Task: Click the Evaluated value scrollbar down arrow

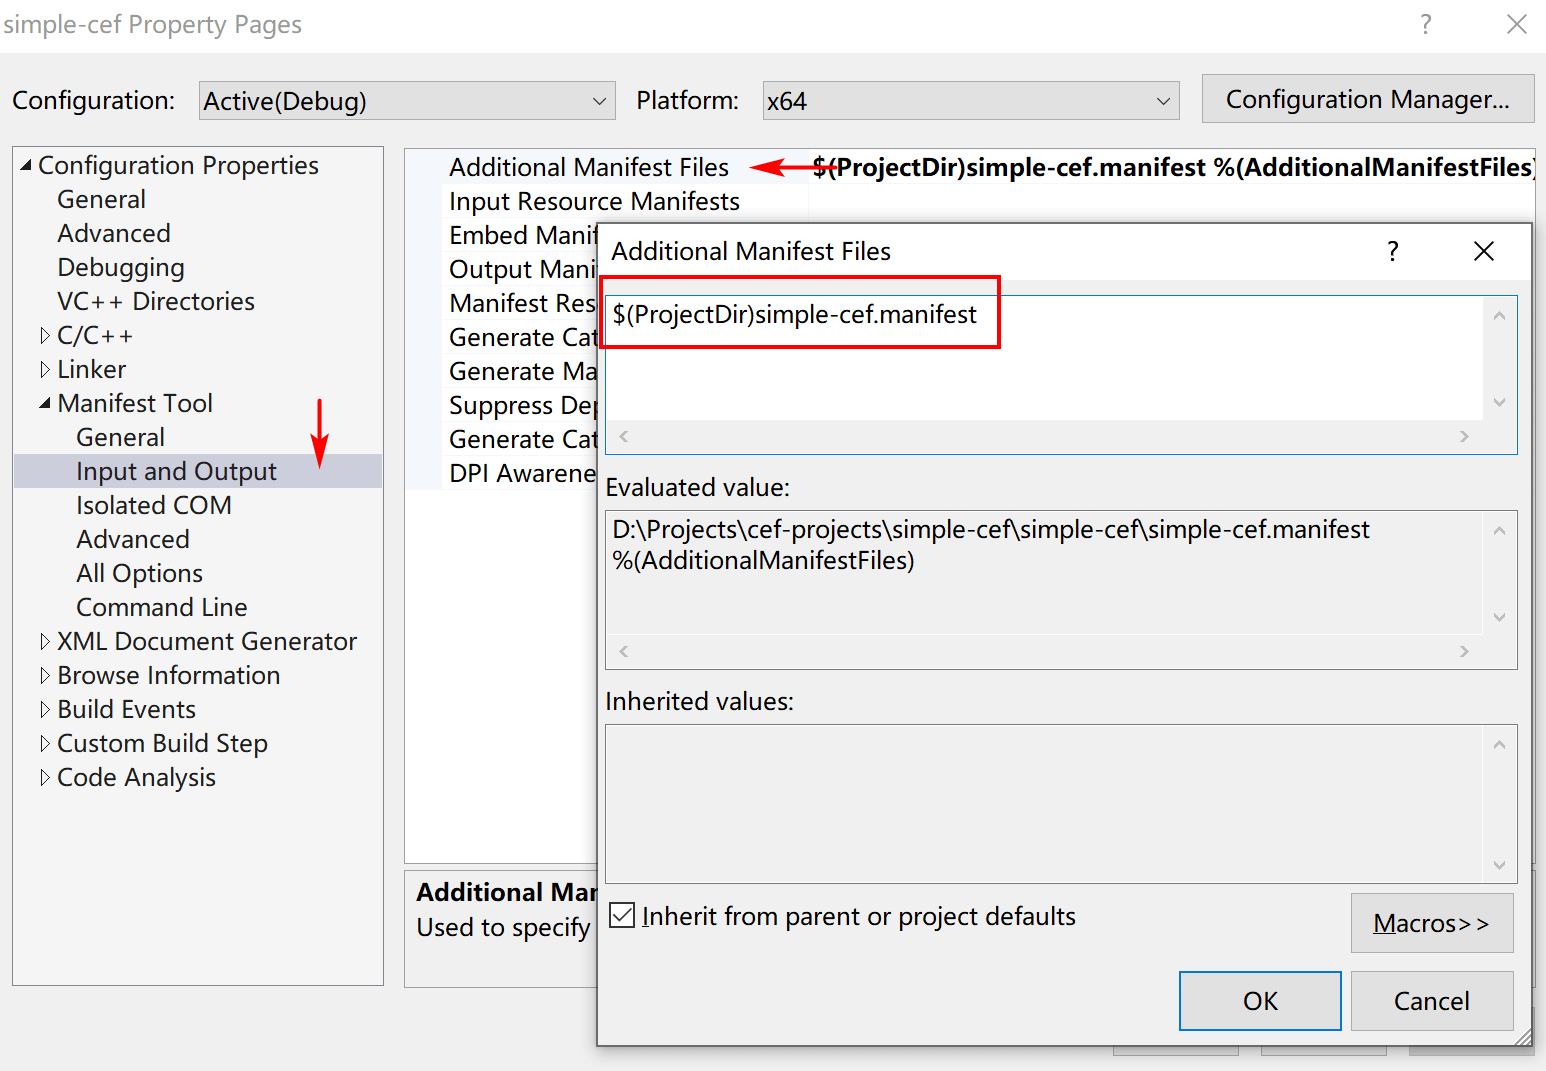Action: pyautogui.click(x=1499, y=617)
